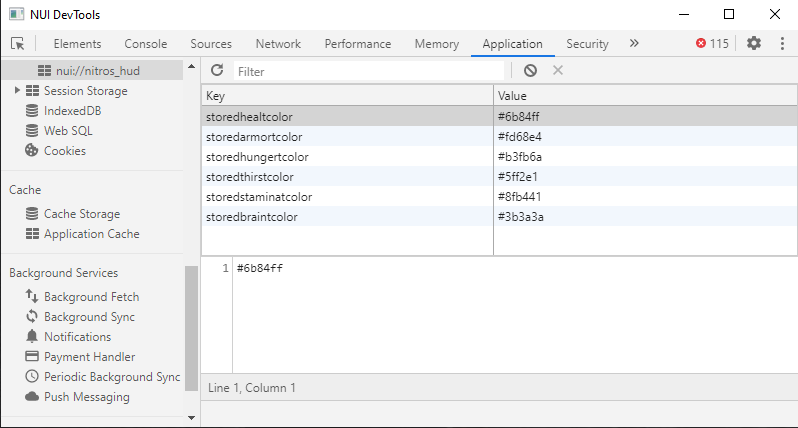This screenshot has height=428, width=798.
Task: Expand the Session Storage tree node
Action: point(17,91)
